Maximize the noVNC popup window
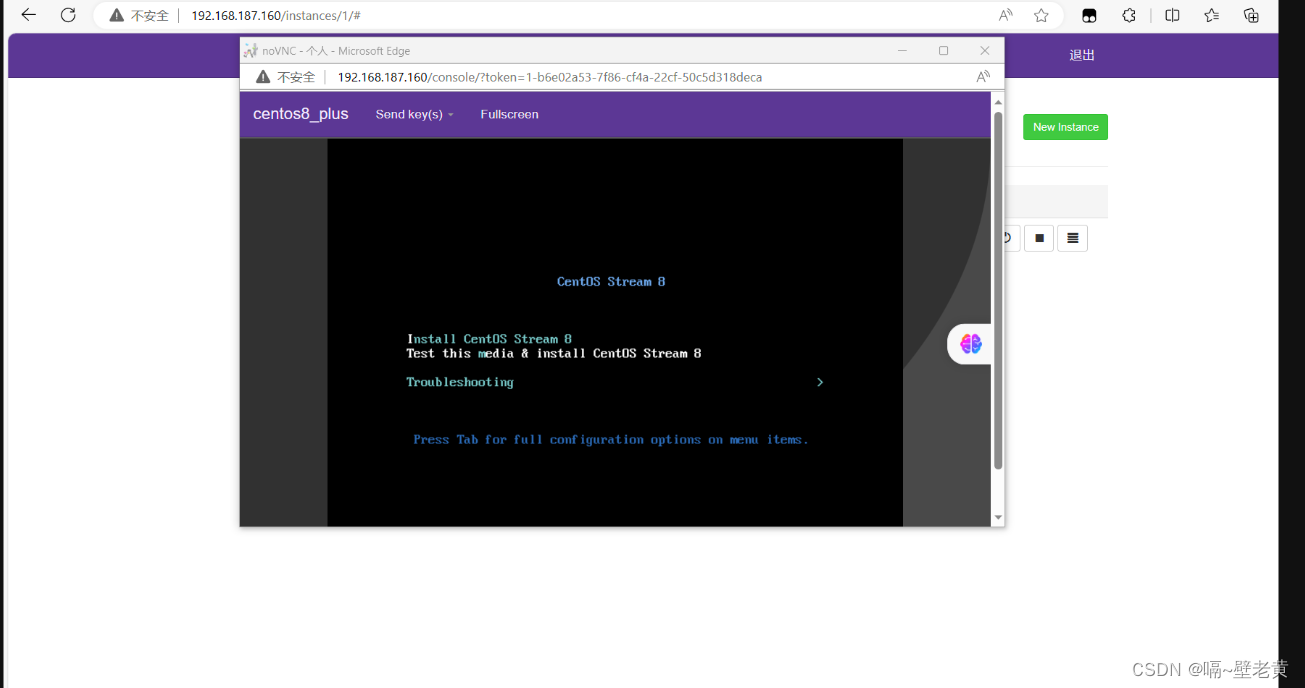This screenshot has height=688, width=1305. point(943,50)
